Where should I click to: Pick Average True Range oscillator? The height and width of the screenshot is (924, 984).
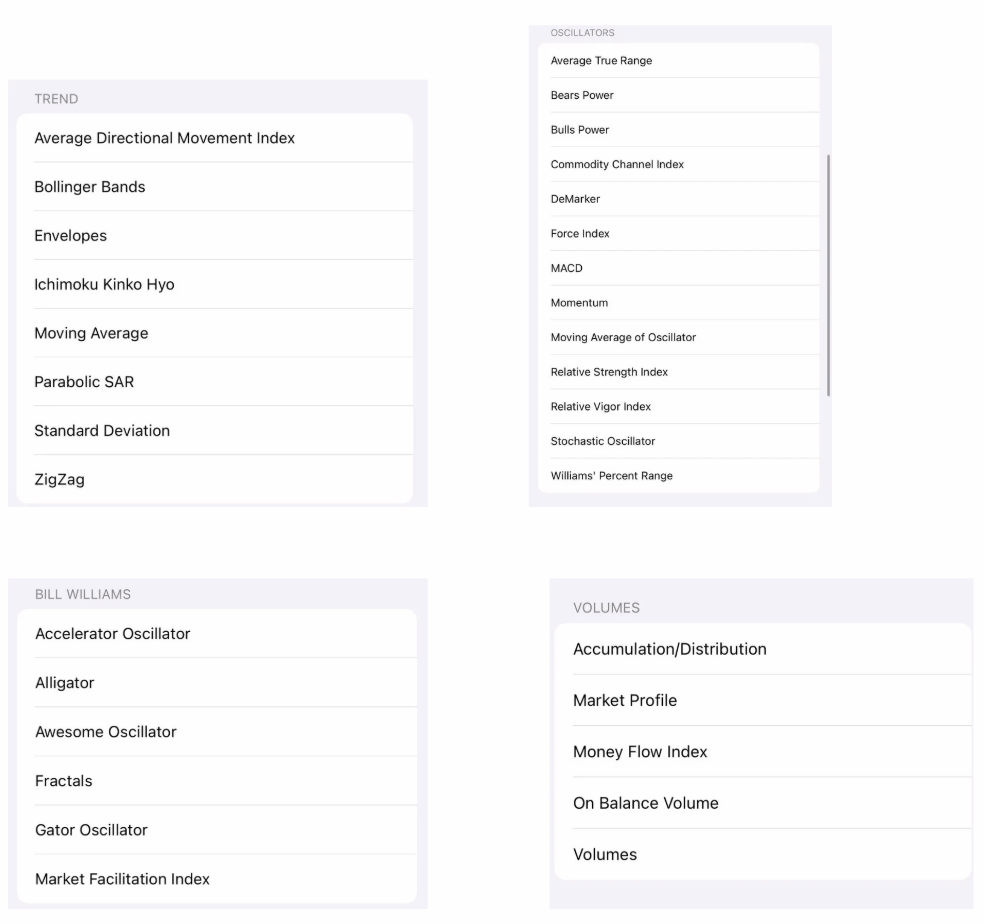(601, 61)
